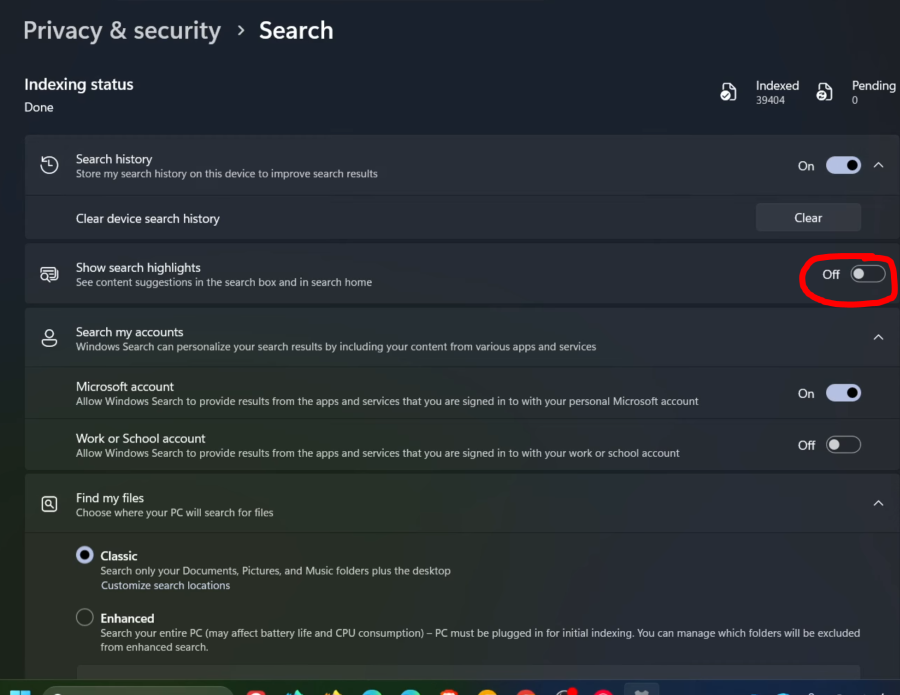Click the Clear device search history label
The image size is (900, 695).
click(x=148, y=219)
